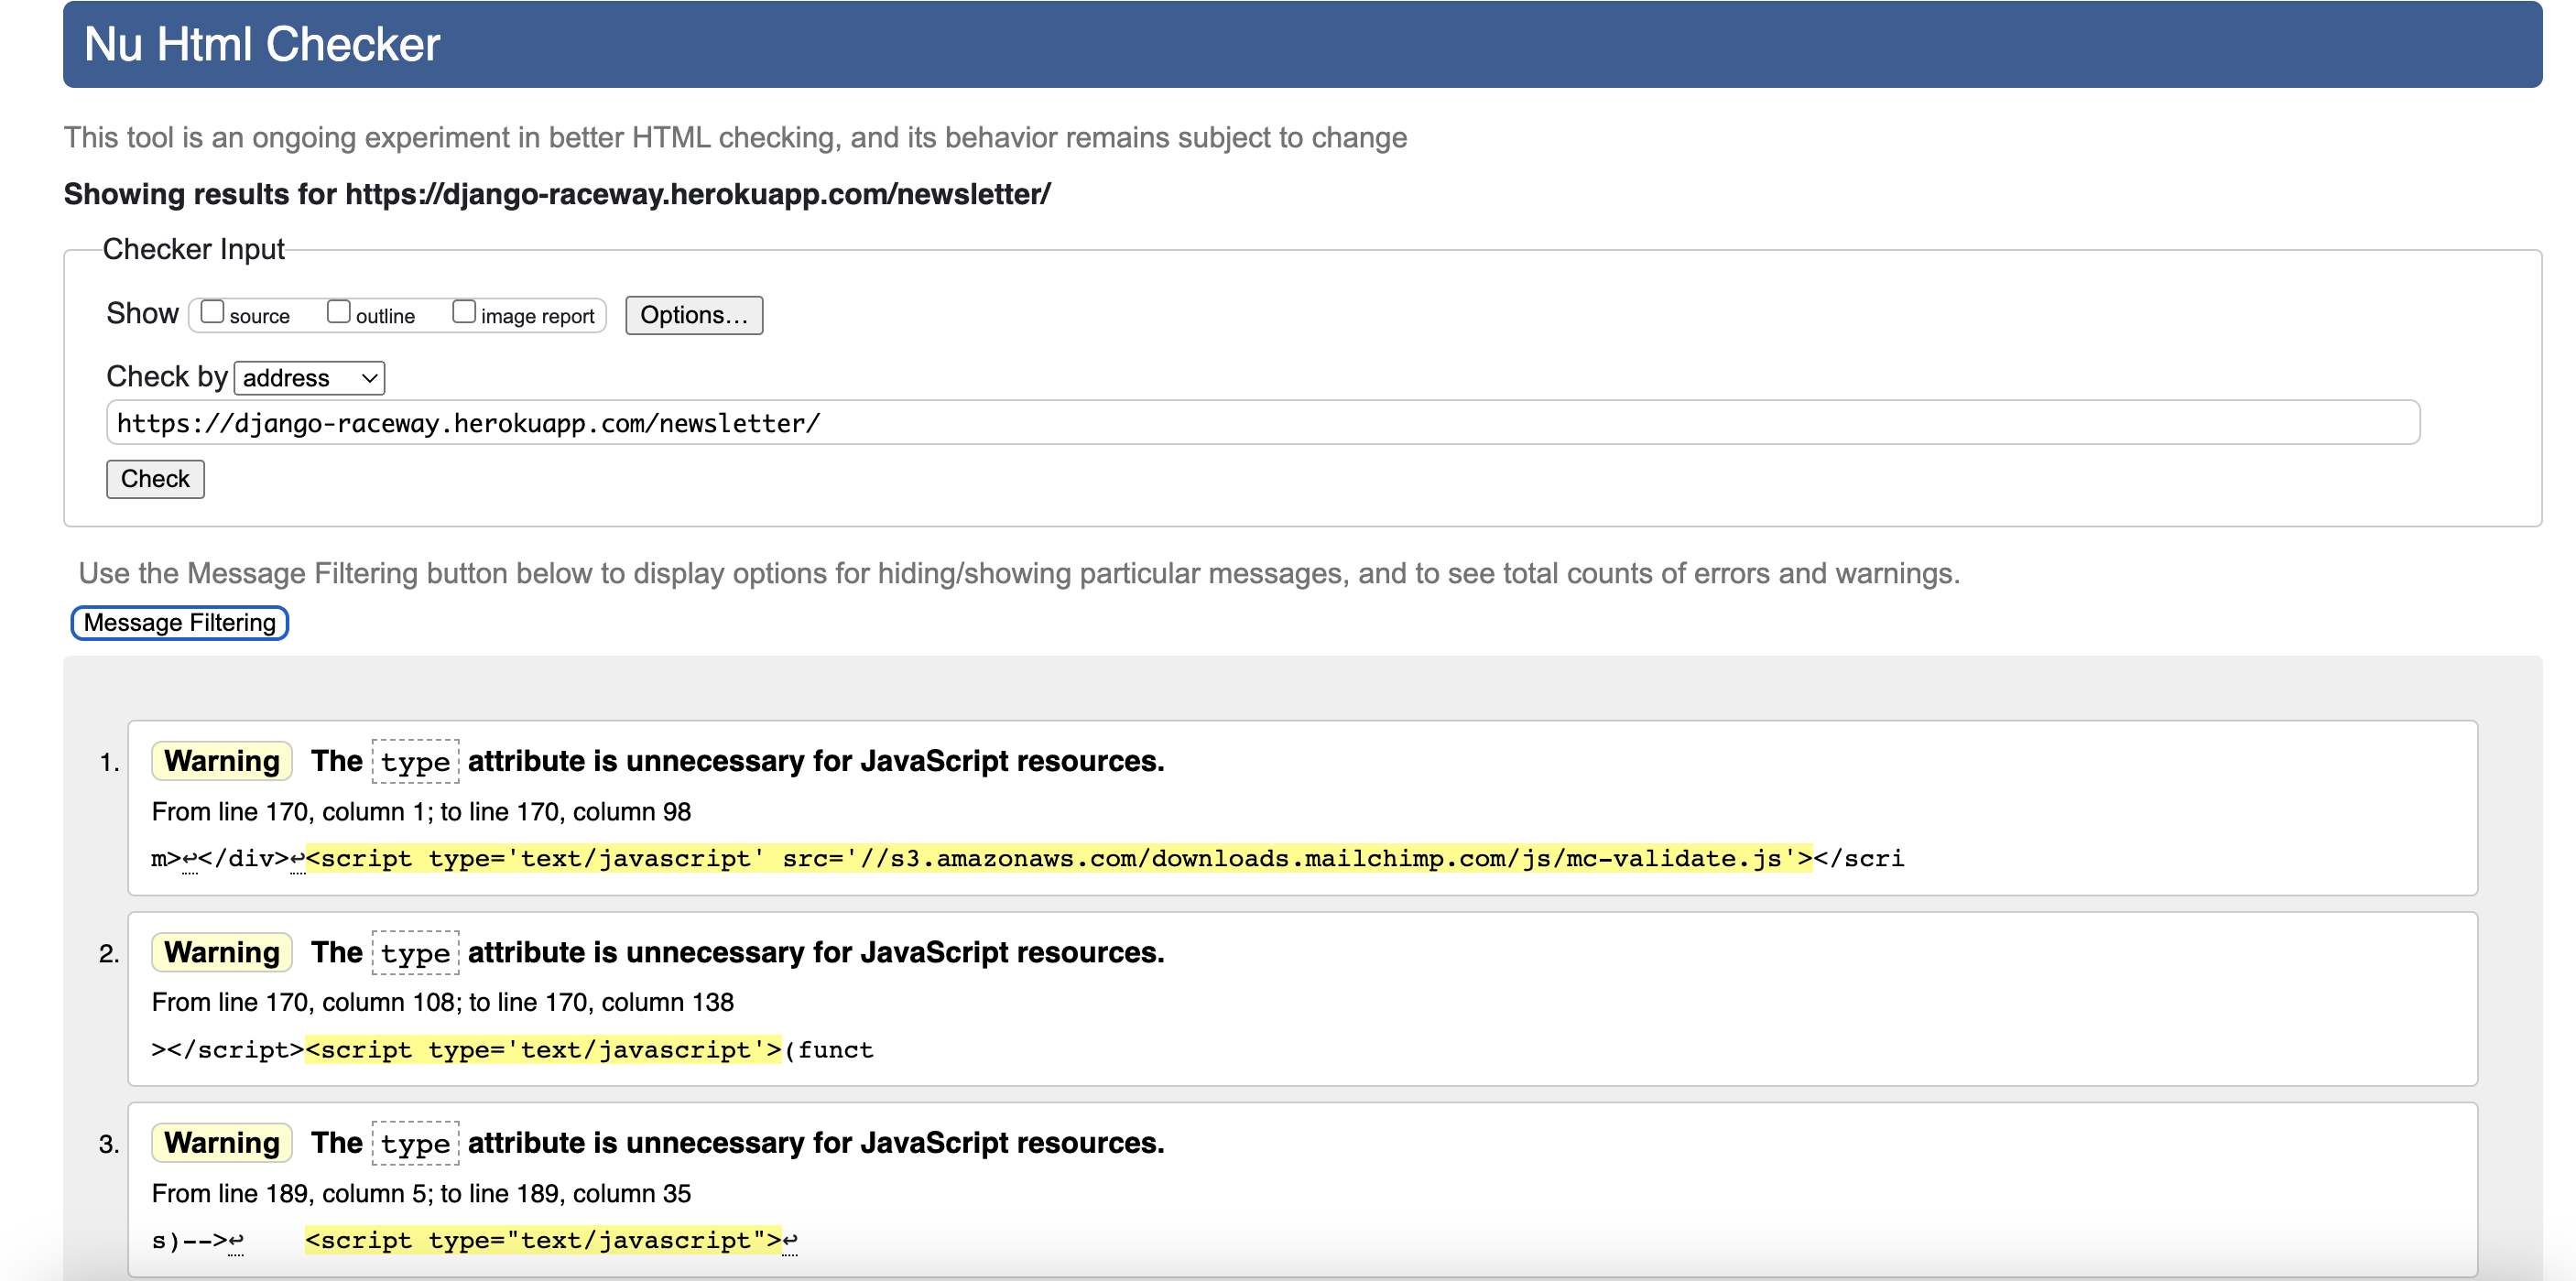Click 'From line 170, column 108' location text

[x=443, y=1002]
